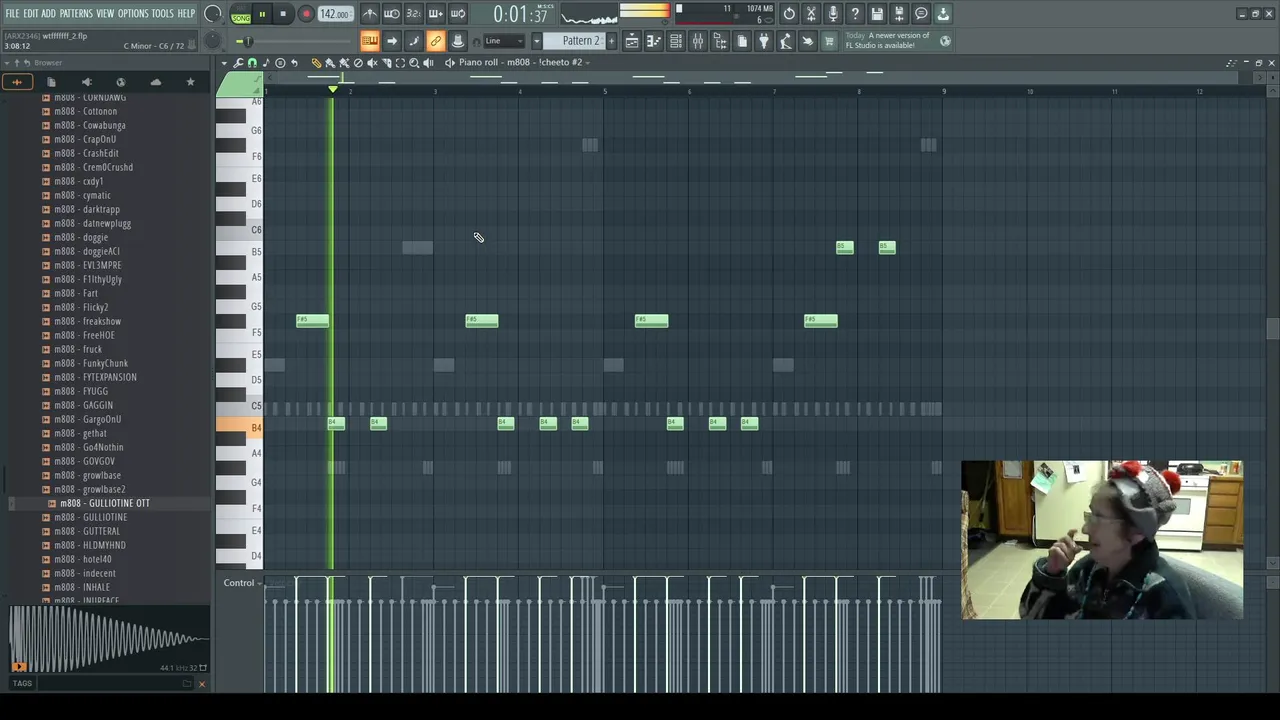
Task: Open the Playlist view icon
Action: 632,41
